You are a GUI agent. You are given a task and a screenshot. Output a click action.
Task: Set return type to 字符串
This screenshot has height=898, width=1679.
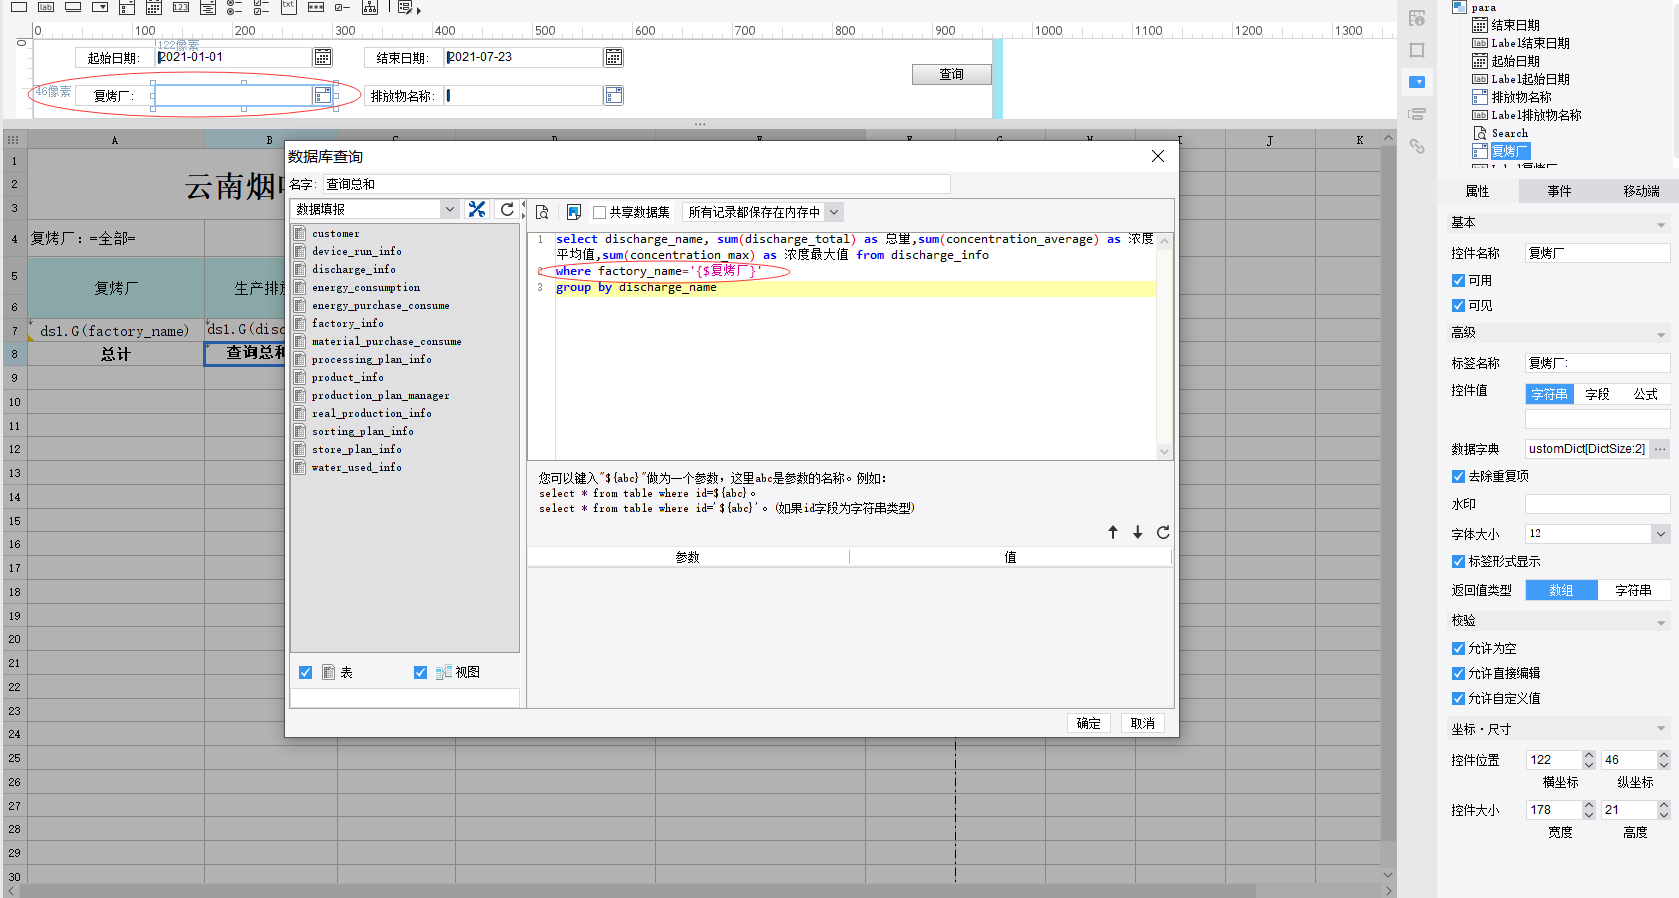tap(1633, 590)
